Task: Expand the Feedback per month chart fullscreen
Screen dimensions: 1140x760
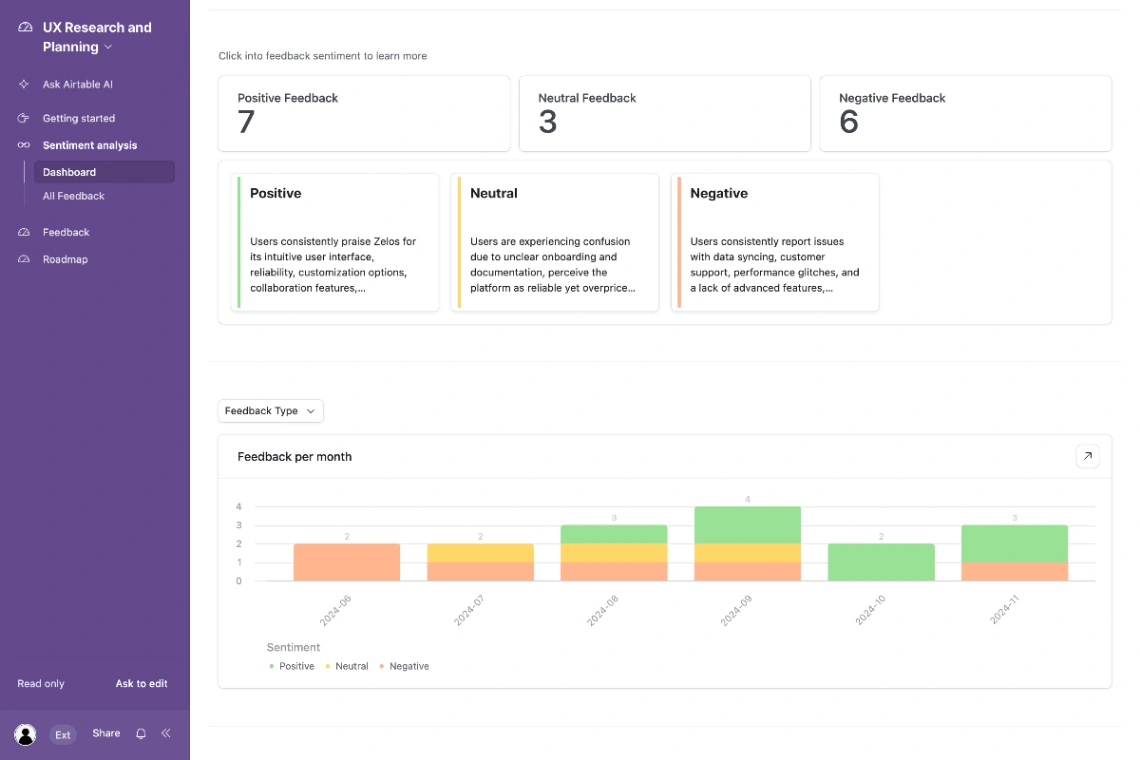Action: [x=1087, y=456]
